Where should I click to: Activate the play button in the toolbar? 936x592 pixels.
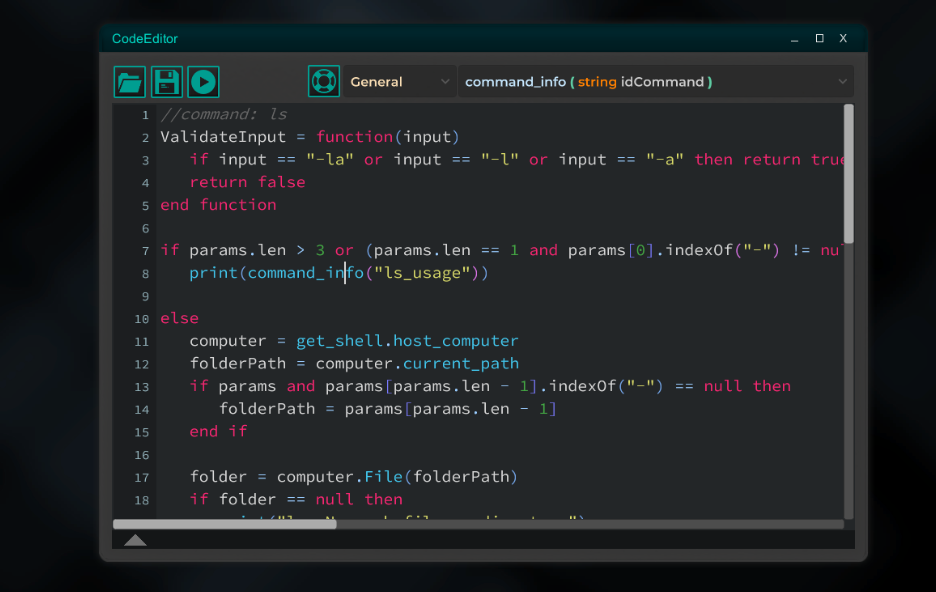click(203, 81)
